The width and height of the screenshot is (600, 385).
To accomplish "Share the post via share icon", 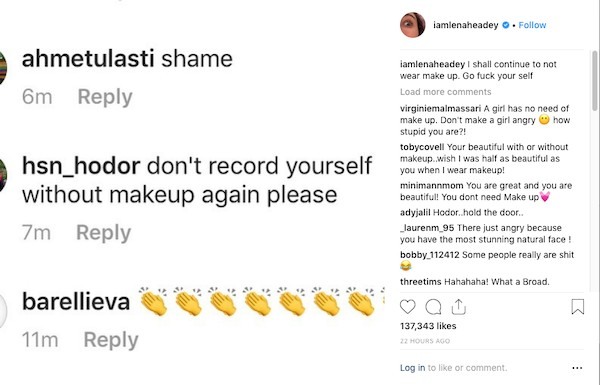I will [x=458, y=307].
